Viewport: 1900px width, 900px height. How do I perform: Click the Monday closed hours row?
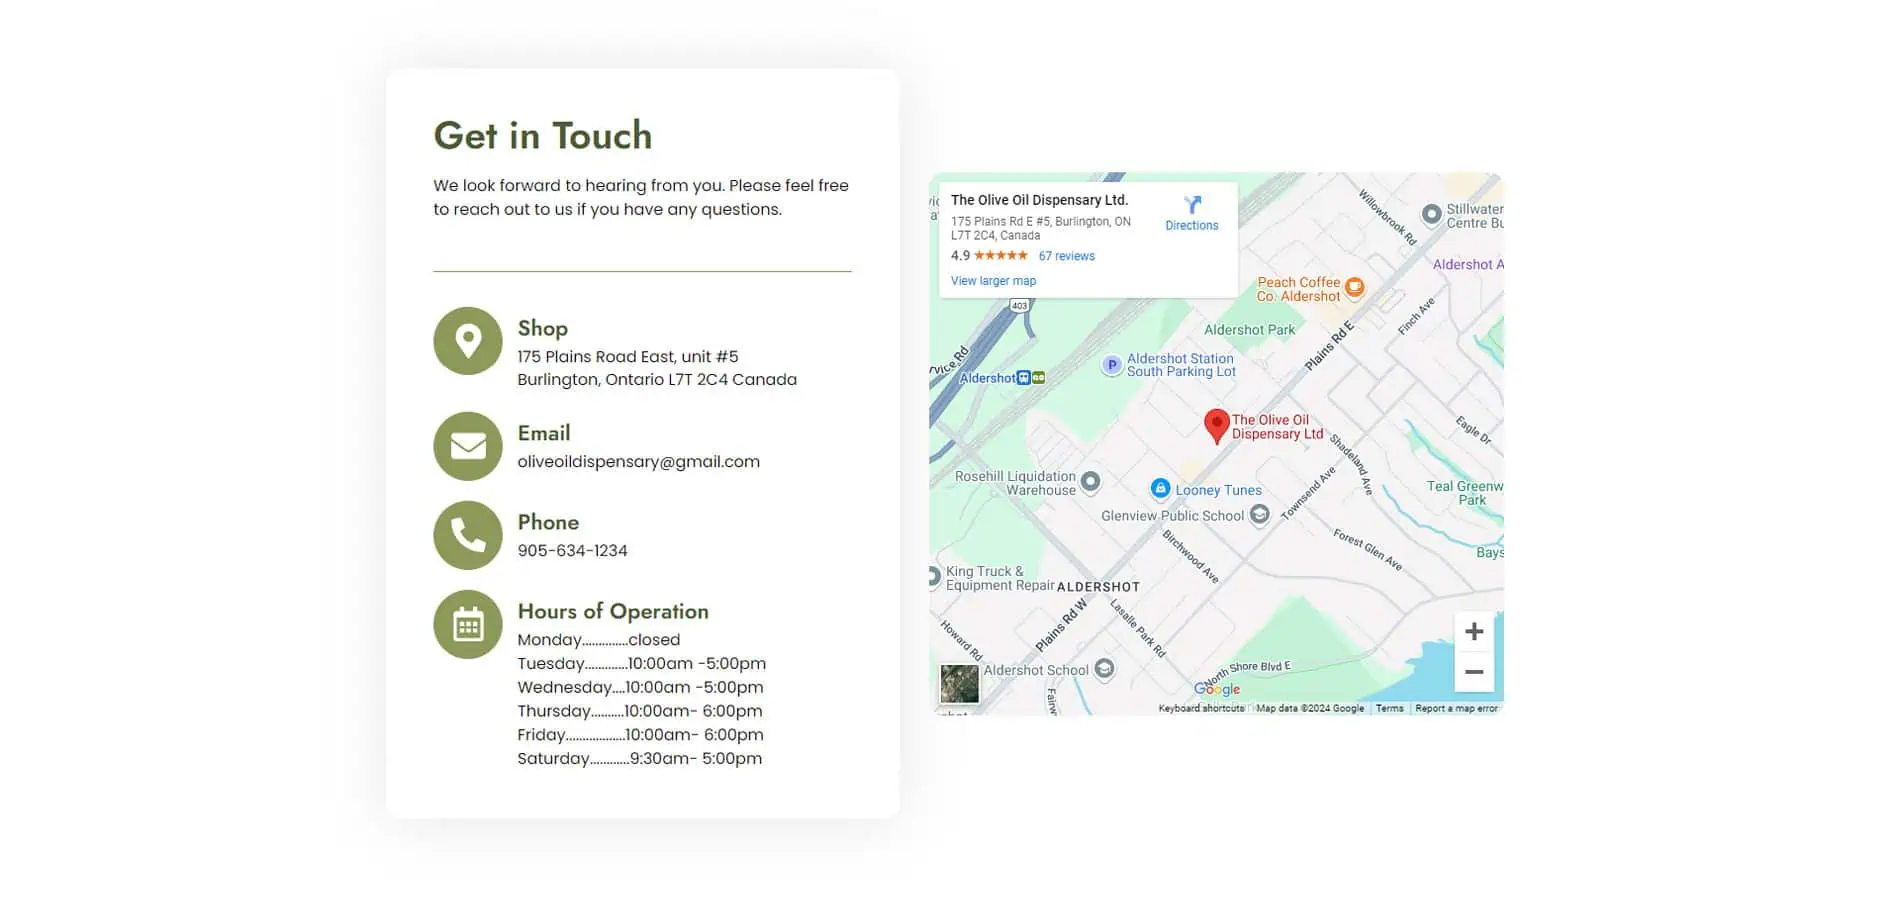click(x=598, y=640)
